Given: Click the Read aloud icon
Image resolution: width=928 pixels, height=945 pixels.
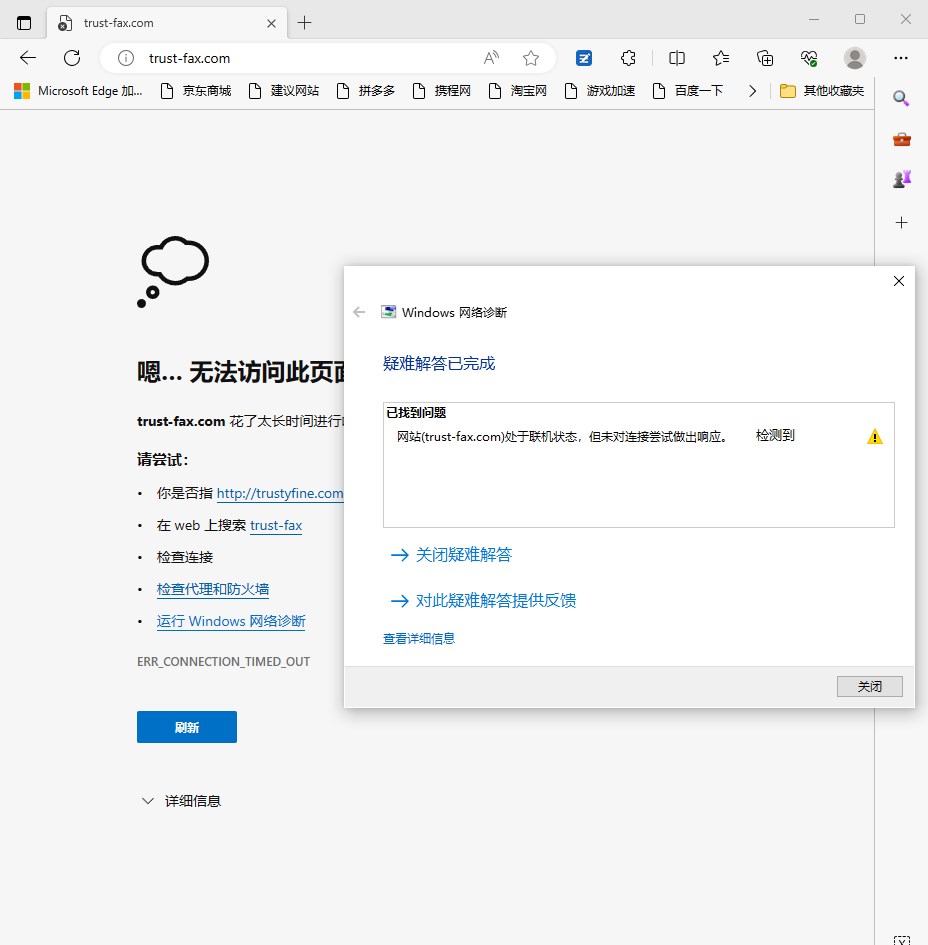Looking at the screenshot, I should (x=491, y=58).
